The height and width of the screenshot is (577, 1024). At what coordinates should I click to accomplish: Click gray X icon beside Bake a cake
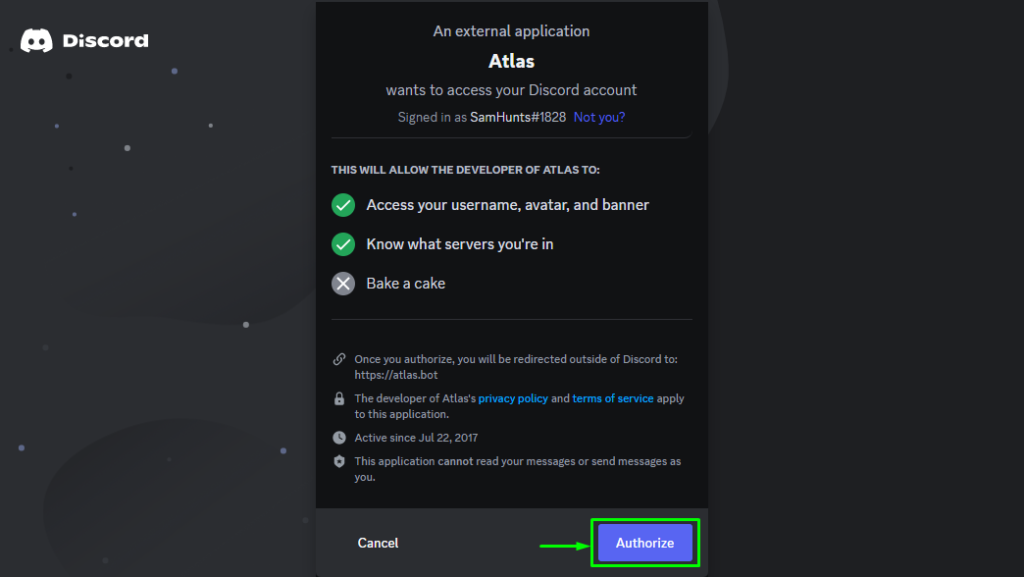tap(343, 283)
